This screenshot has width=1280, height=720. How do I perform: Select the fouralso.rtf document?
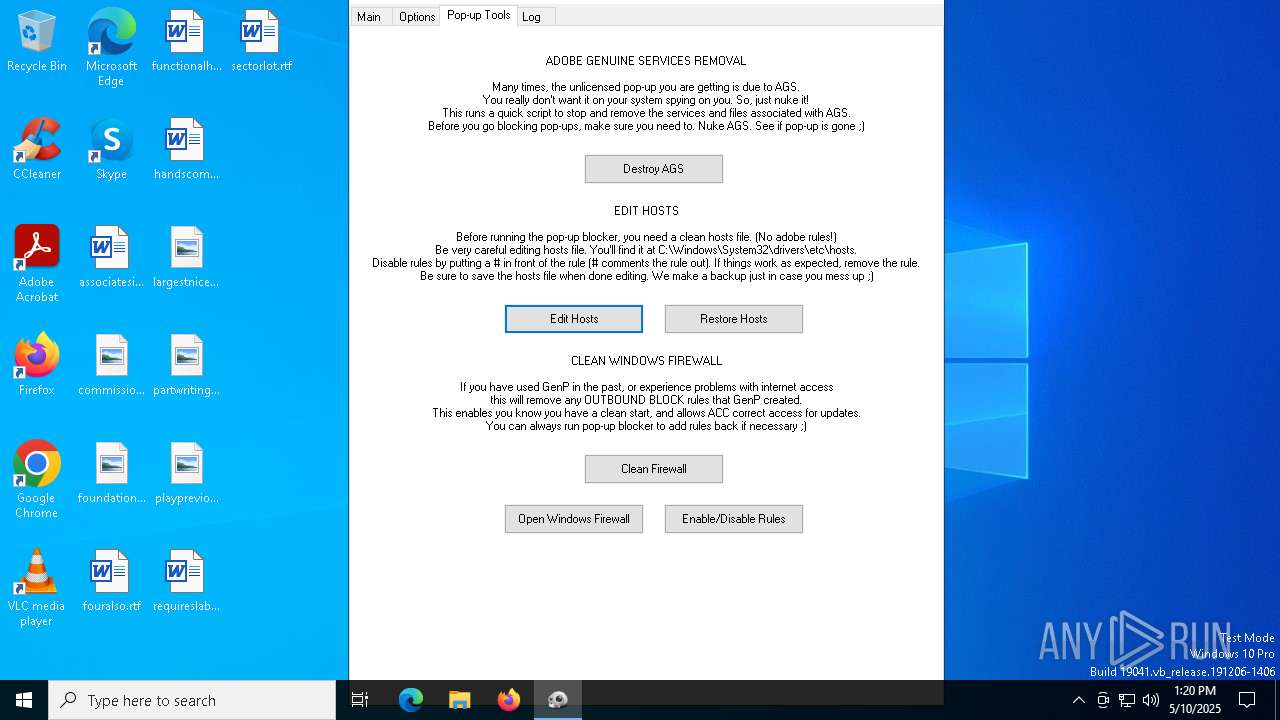pos(111,581)
